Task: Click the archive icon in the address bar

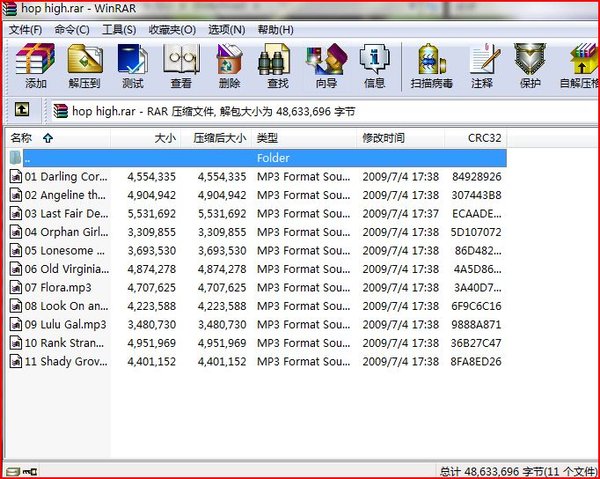Action: click(x=60, y=111)
